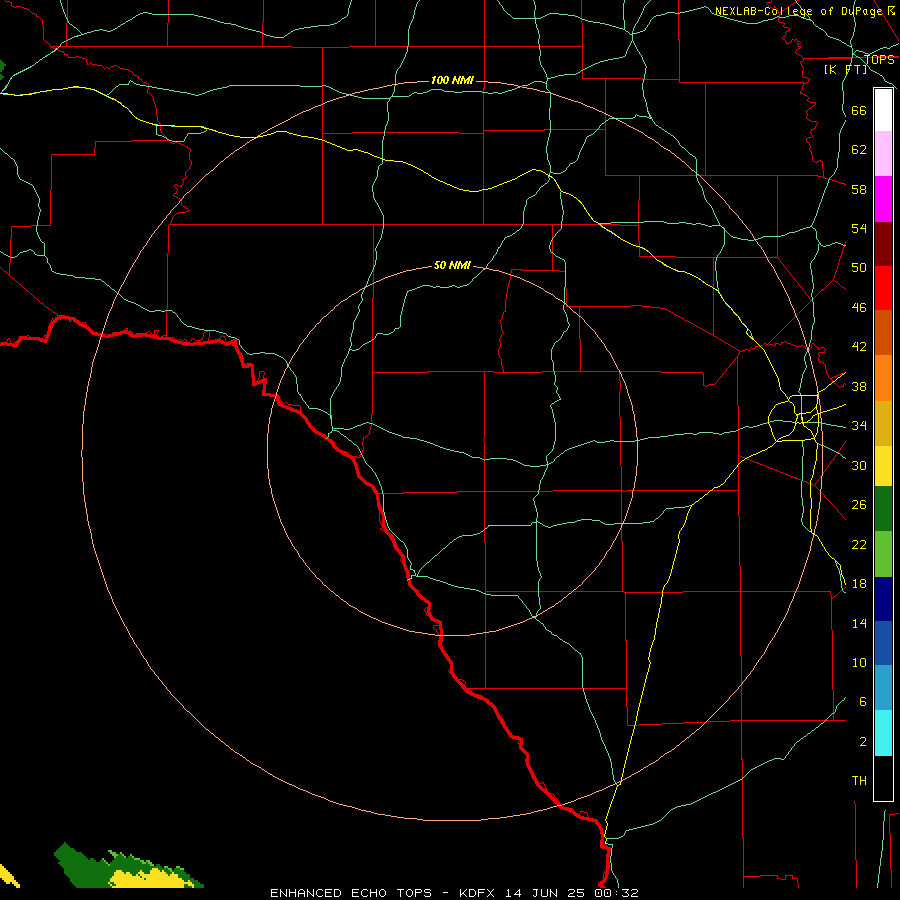900x900 pixels.
Task: Select the bright red legend swatch
Action: 883,288
